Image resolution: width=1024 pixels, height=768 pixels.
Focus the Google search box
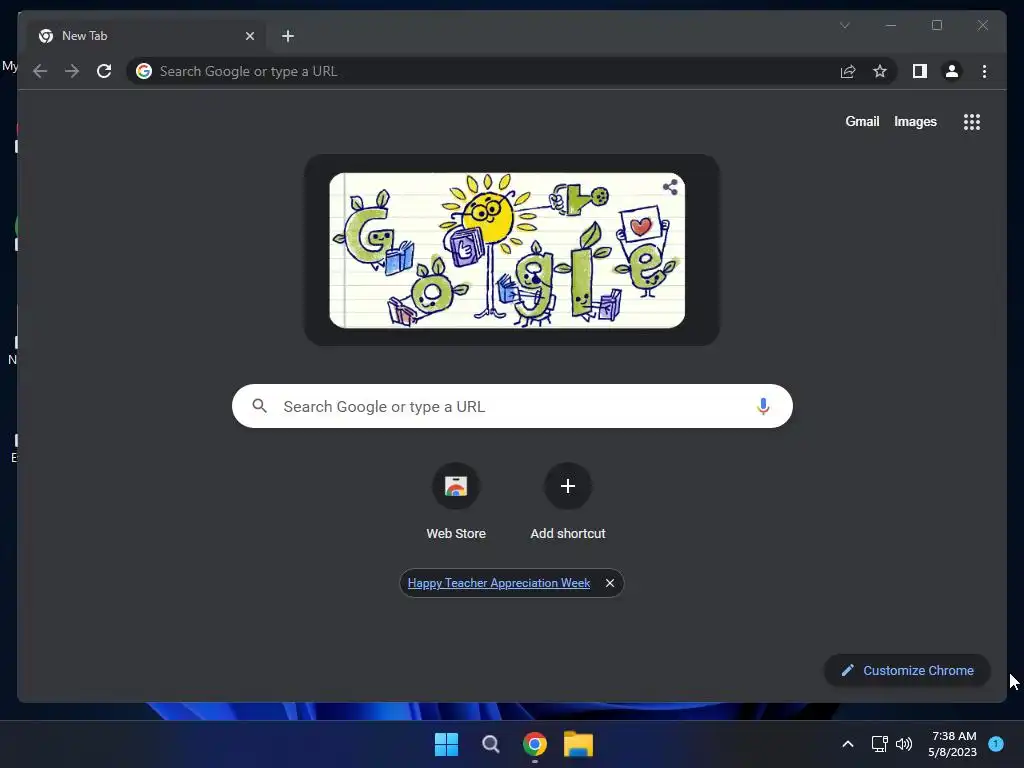click(513, 406)
